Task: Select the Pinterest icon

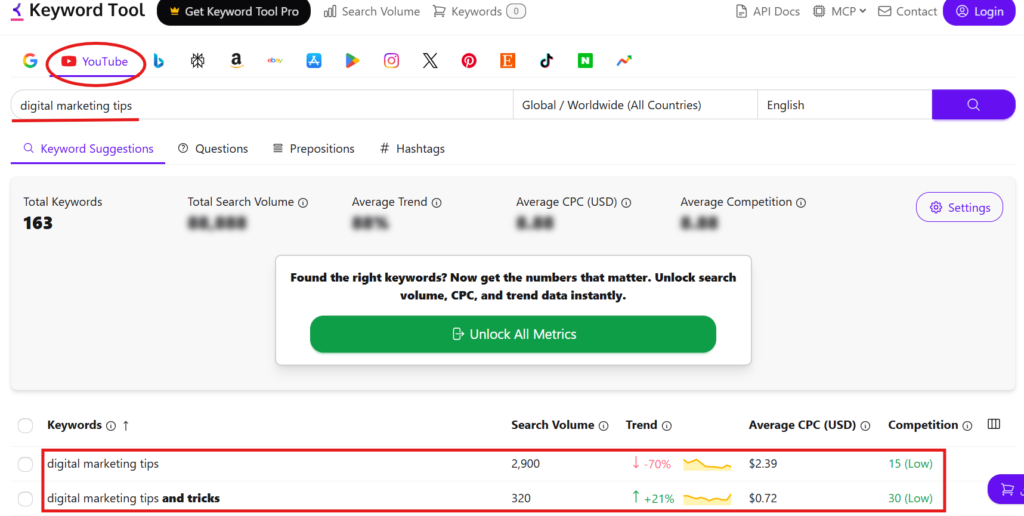Action: [469, 61]
